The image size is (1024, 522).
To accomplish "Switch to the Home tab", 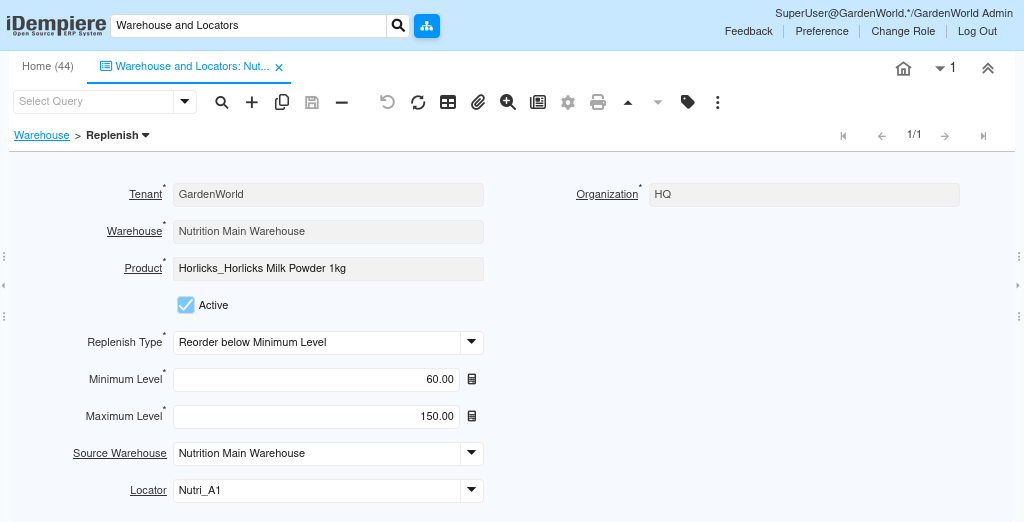I will click(x=48, y=67).
